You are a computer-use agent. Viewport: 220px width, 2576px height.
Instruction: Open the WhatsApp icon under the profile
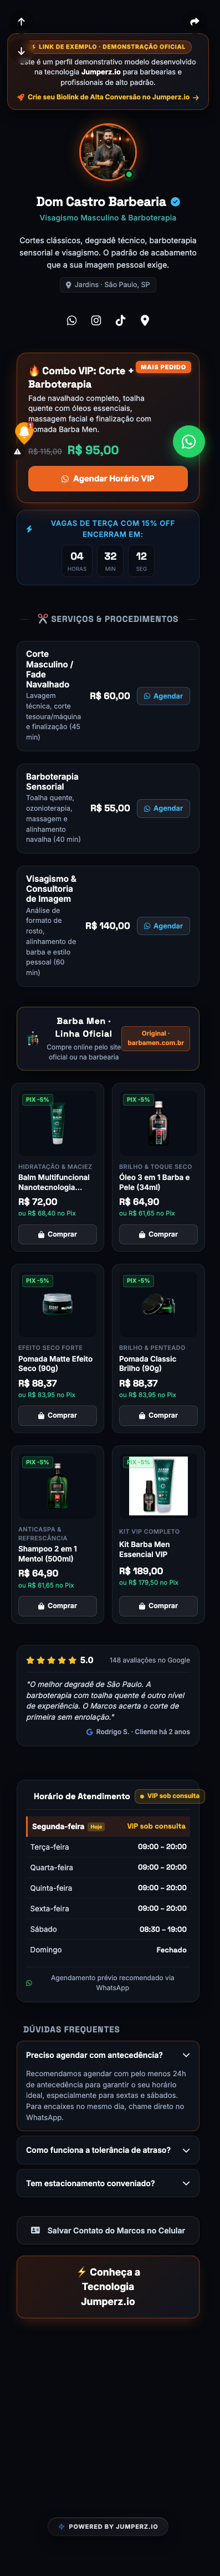click(x=71, y=321)
